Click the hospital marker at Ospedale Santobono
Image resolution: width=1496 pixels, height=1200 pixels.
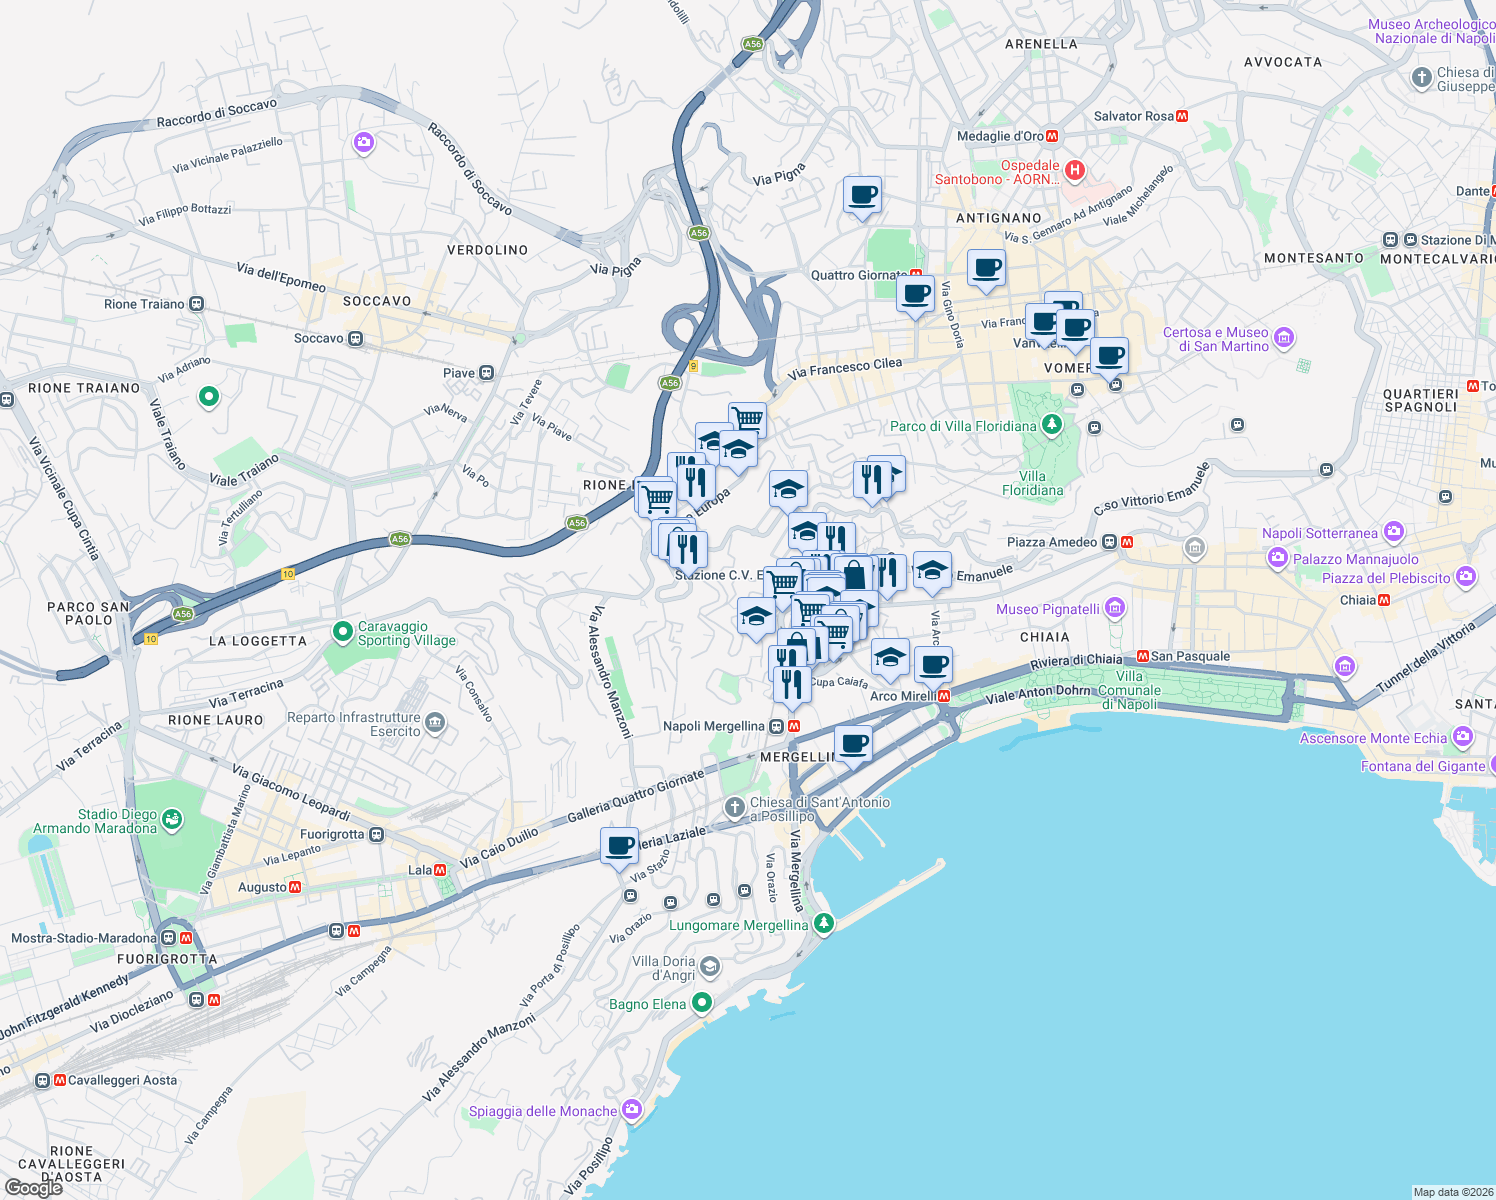1077,170
